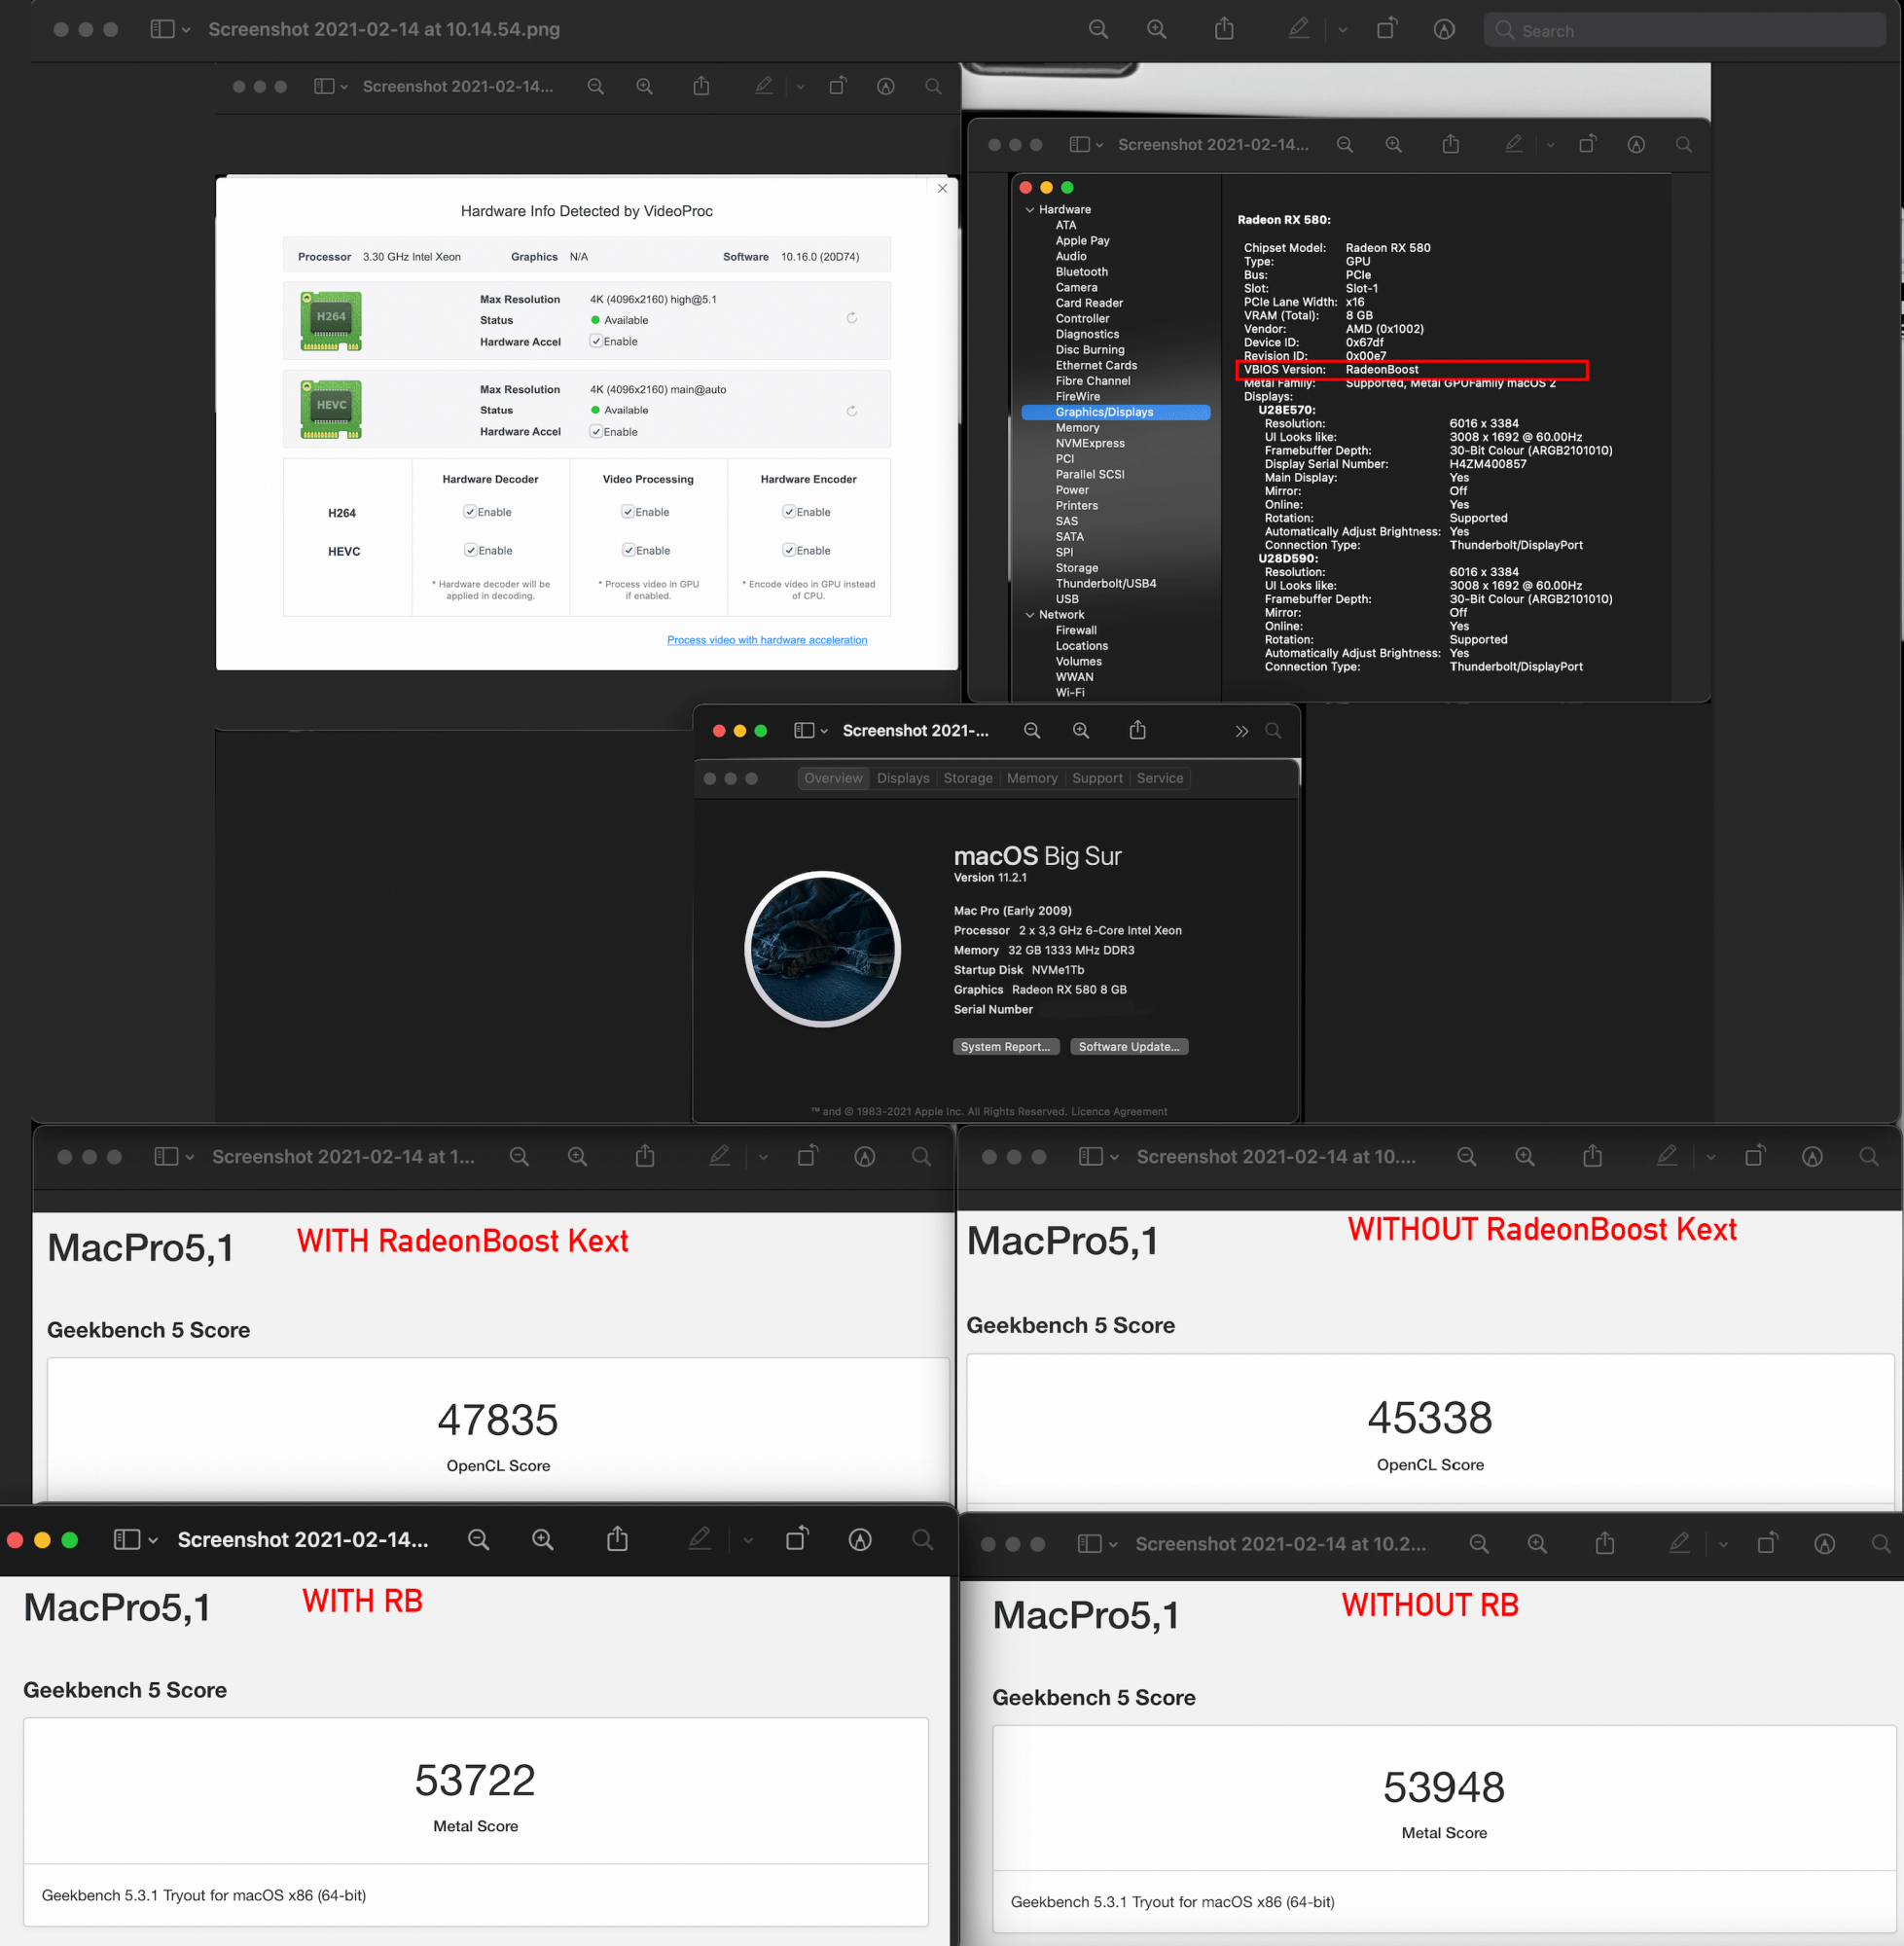Click zoom out icon in main Preview toolbar
Viewport: 1904px width, 1946px height.
[1098, 30]
